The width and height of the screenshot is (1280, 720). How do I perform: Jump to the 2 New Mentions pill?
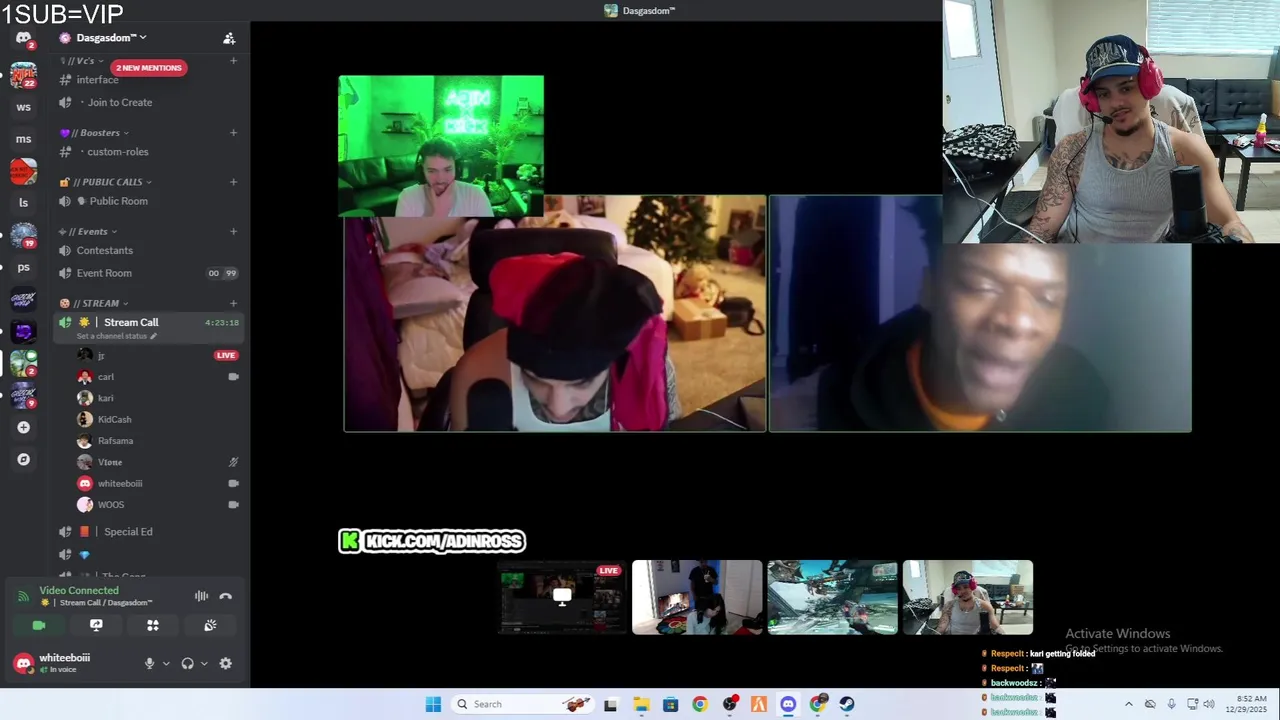pos(148,68)
